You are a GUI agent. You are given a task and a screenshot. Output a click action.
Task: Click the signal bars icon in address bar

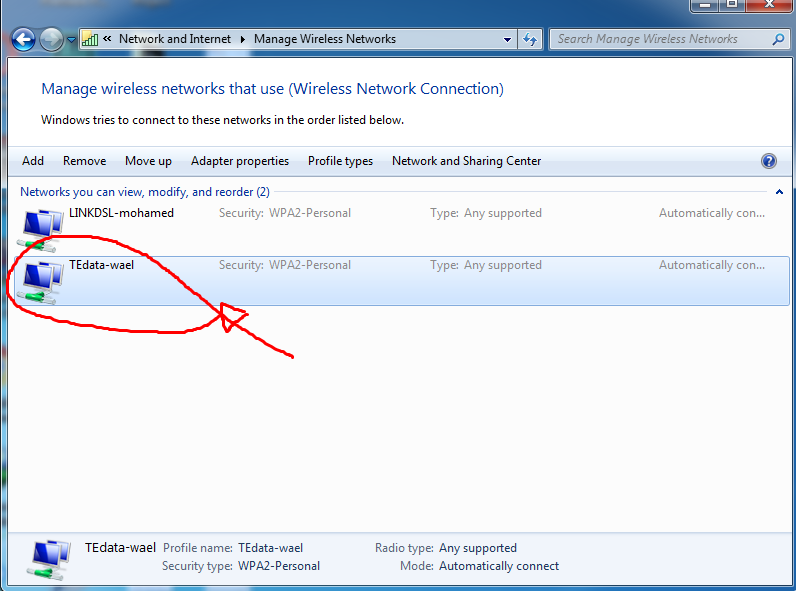[x=90, y=39]
